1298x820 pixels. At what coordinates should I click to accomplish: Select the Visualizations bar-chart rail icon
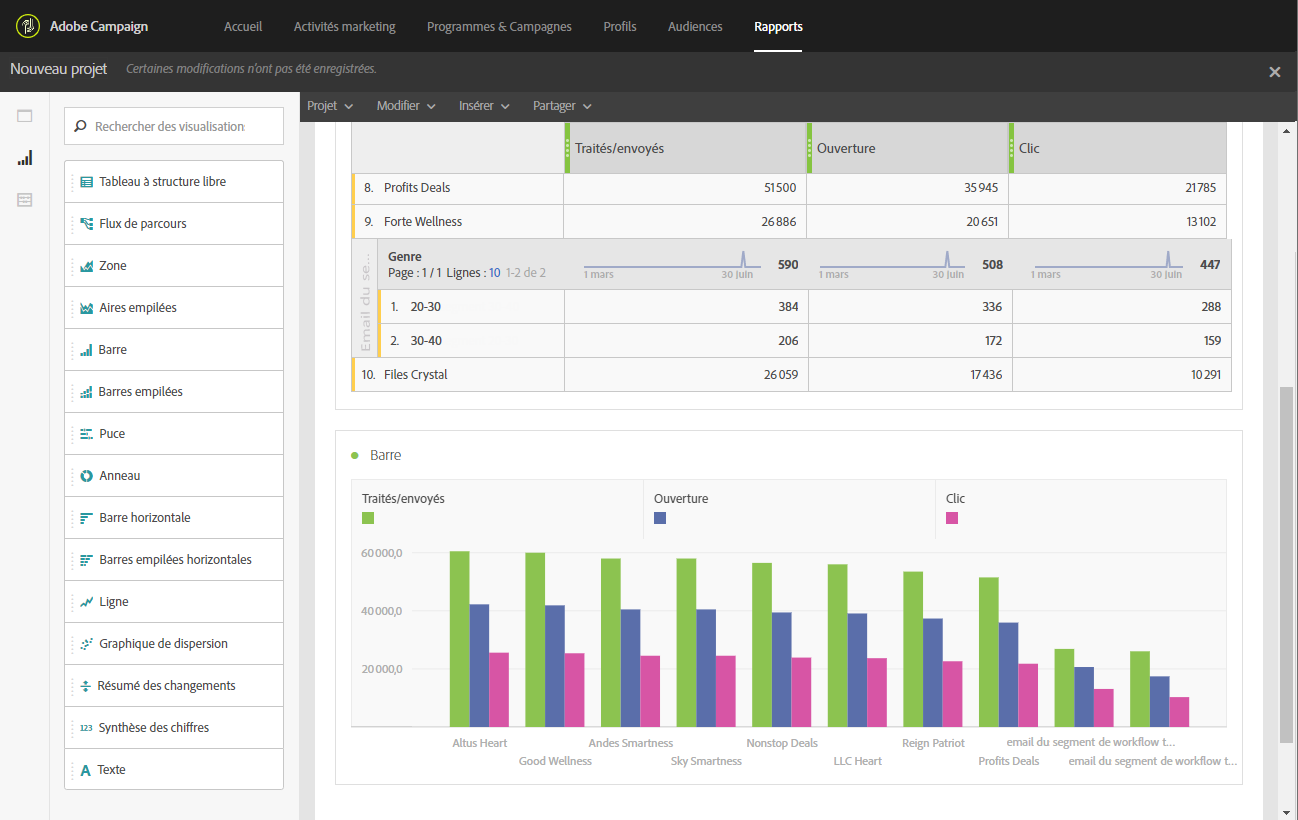25,158
